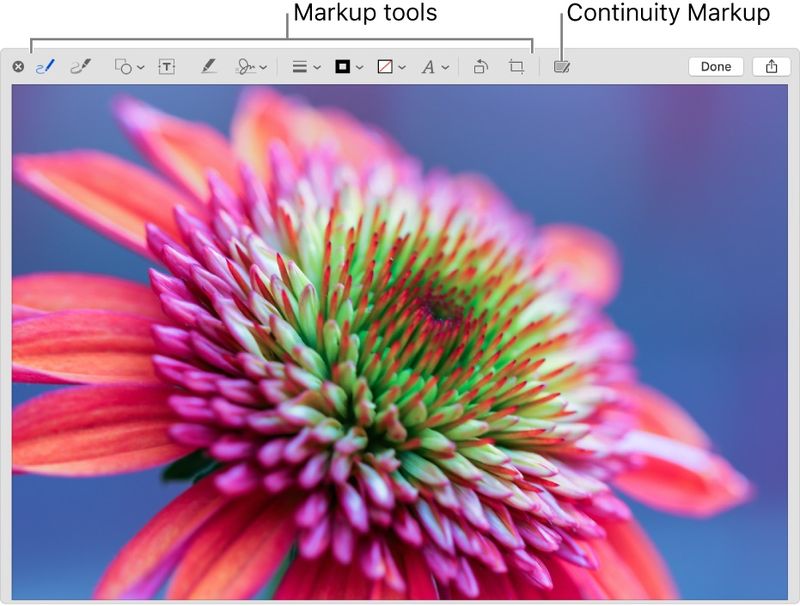The height and width of the screenshot is (606, 800).
Task: Select the Text box tool
Action: tap(166, 67)
